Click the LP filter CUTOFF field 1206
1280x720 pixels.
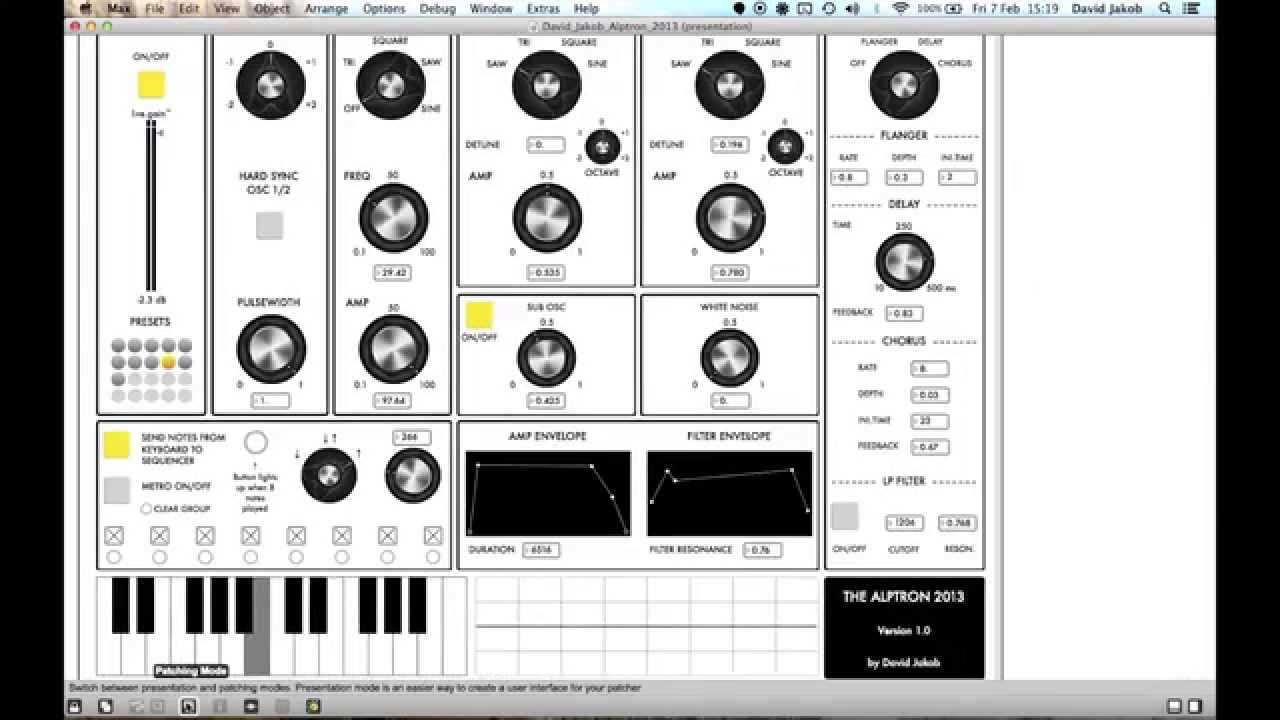coord(904,523)
